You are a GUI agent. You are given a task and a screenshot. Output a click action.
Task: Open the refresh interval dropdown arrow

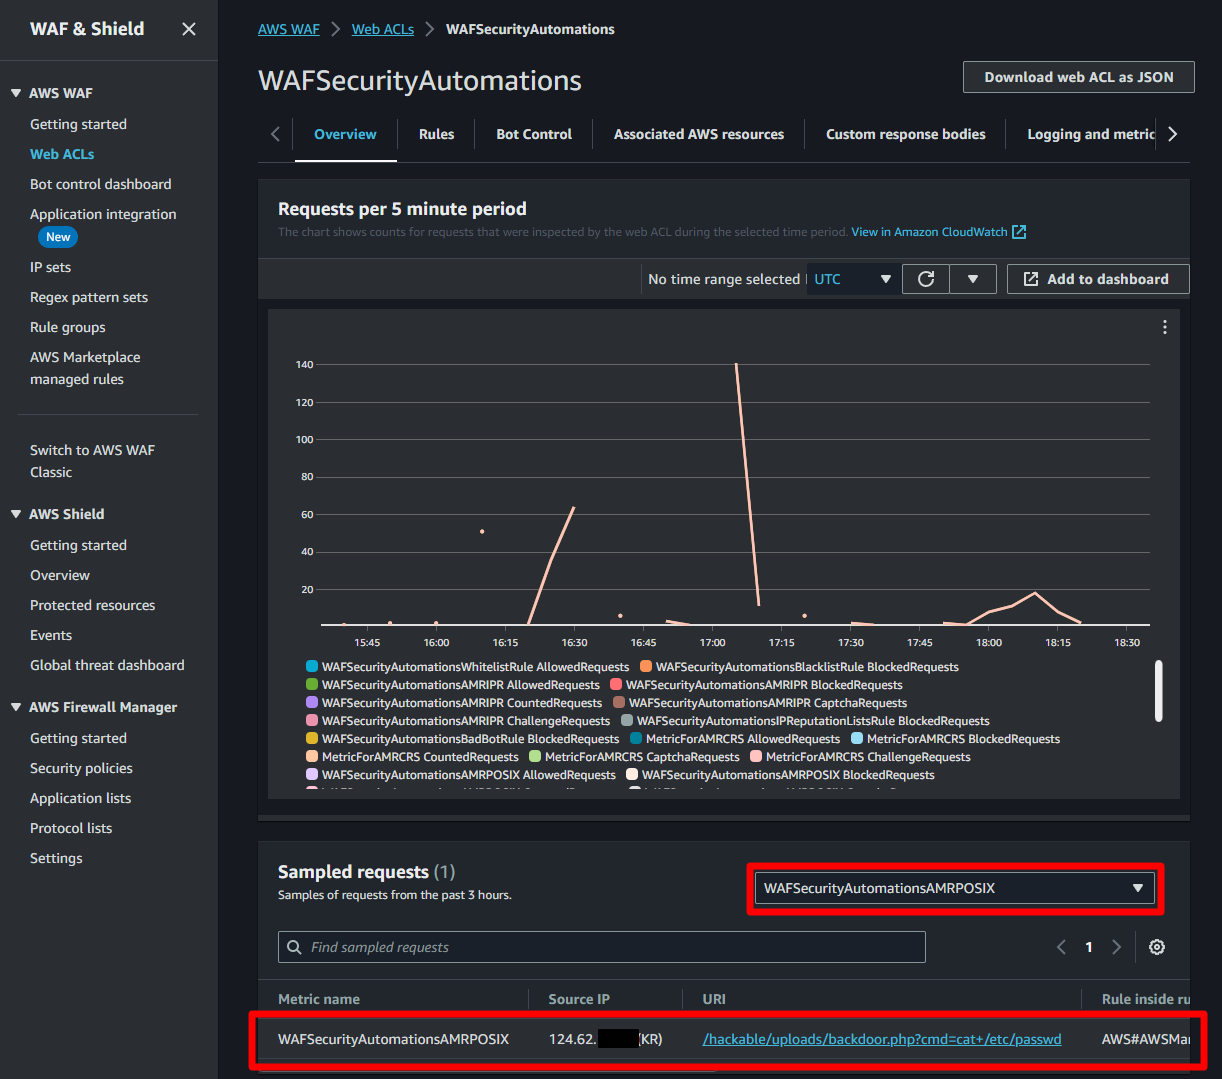[x=972, y=279]
